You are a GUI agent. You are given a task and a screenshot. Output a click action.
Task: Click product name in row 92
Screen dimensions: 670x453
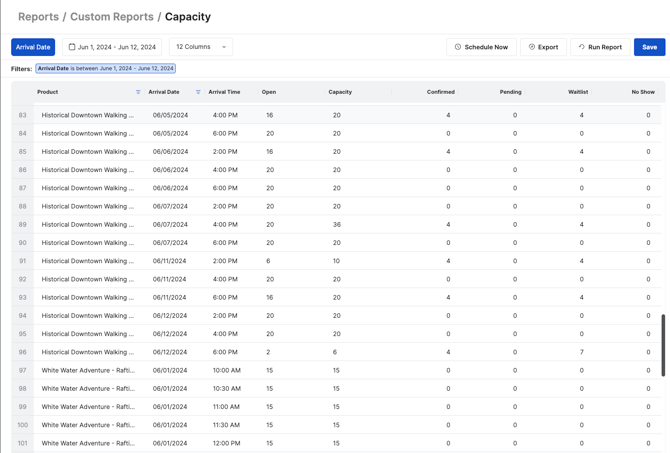coord(88,279)
